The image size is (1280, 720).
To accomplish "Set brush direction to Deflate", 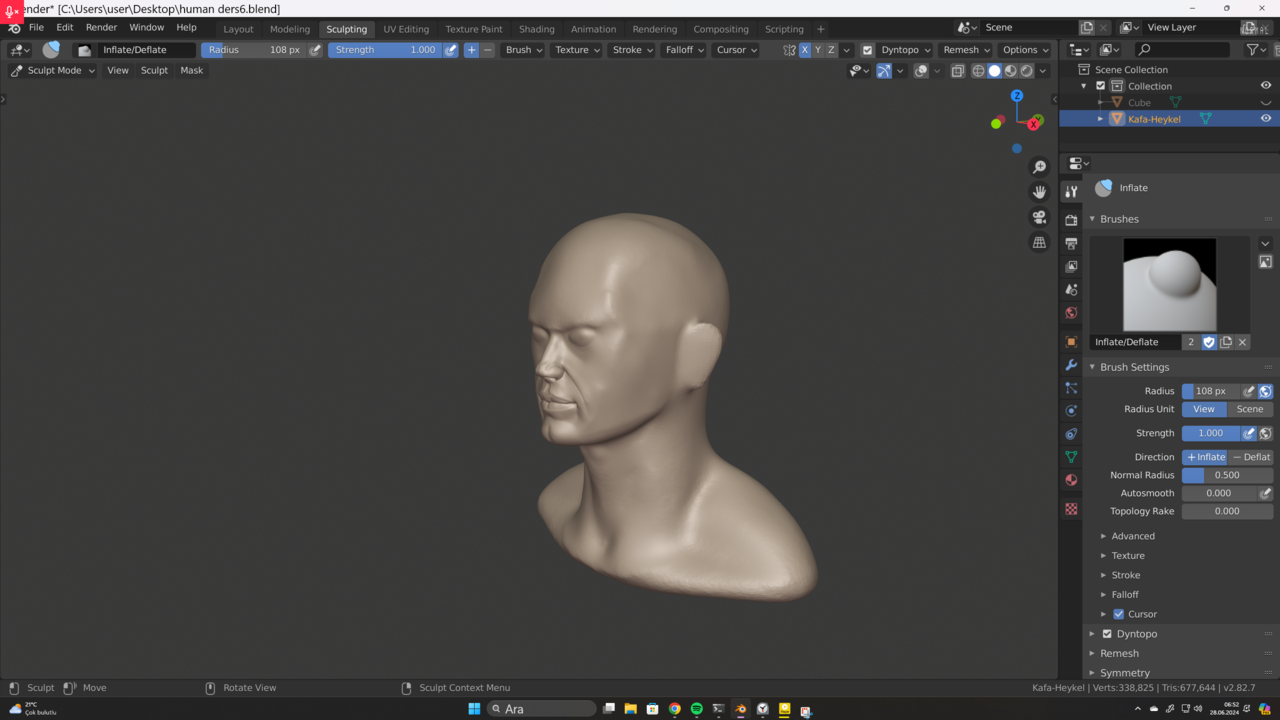I will 1251,457.
